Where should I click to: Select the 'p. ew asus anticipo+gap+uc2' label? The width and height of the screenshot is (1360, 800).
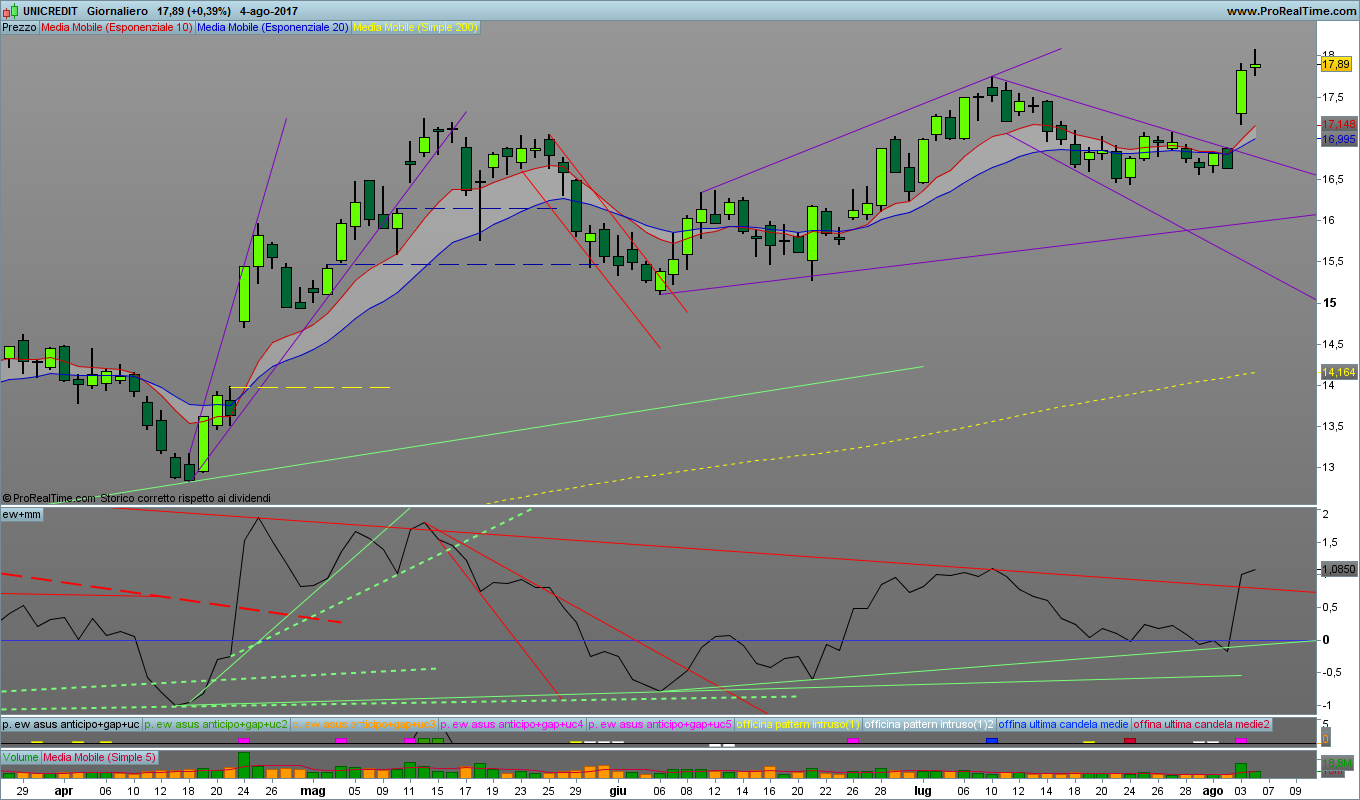(216, 723)
